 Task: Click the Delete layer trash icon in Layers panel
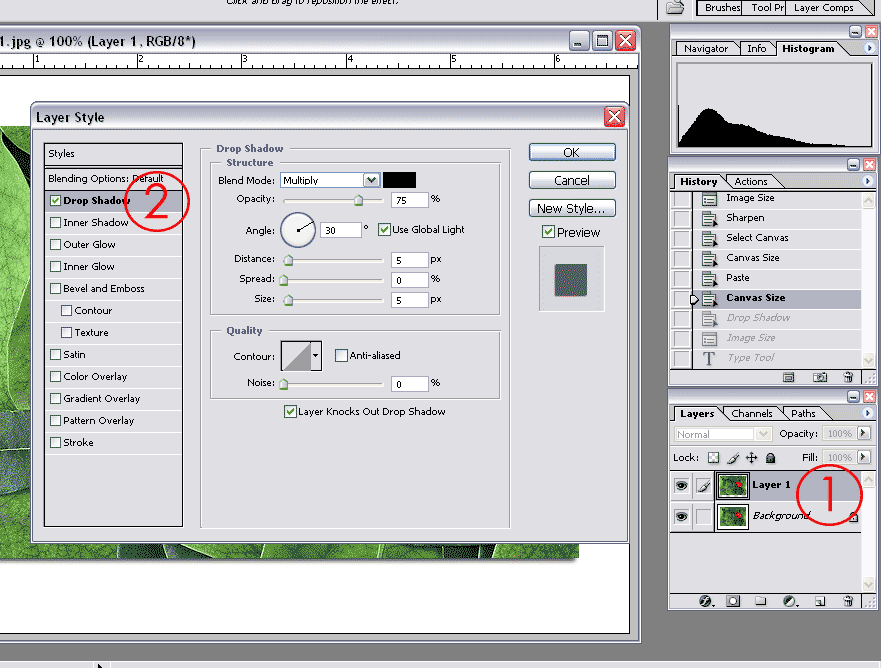click(848, 601)
